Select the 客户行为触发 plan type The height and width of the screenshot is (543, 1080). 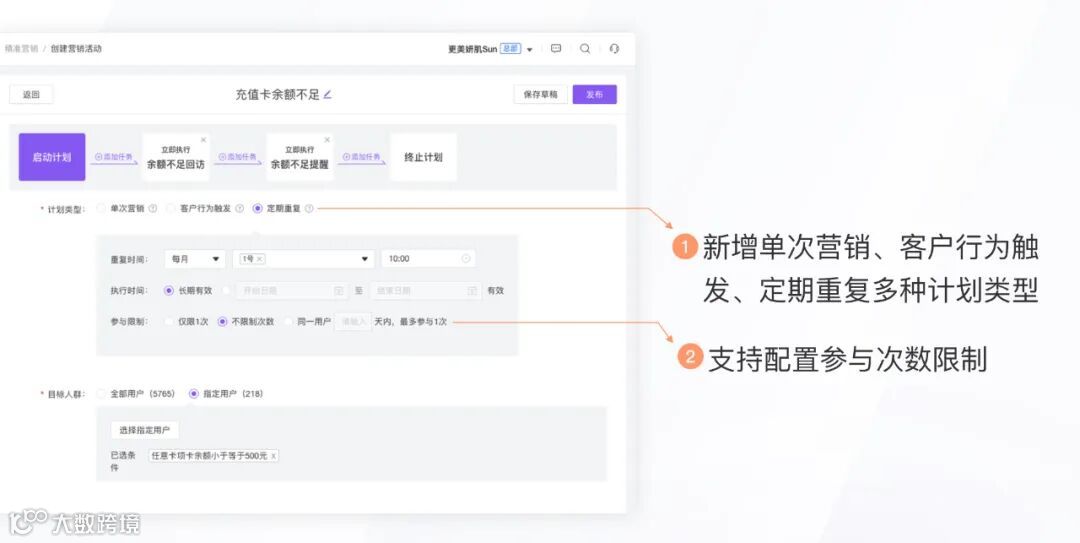coord(171,208)
